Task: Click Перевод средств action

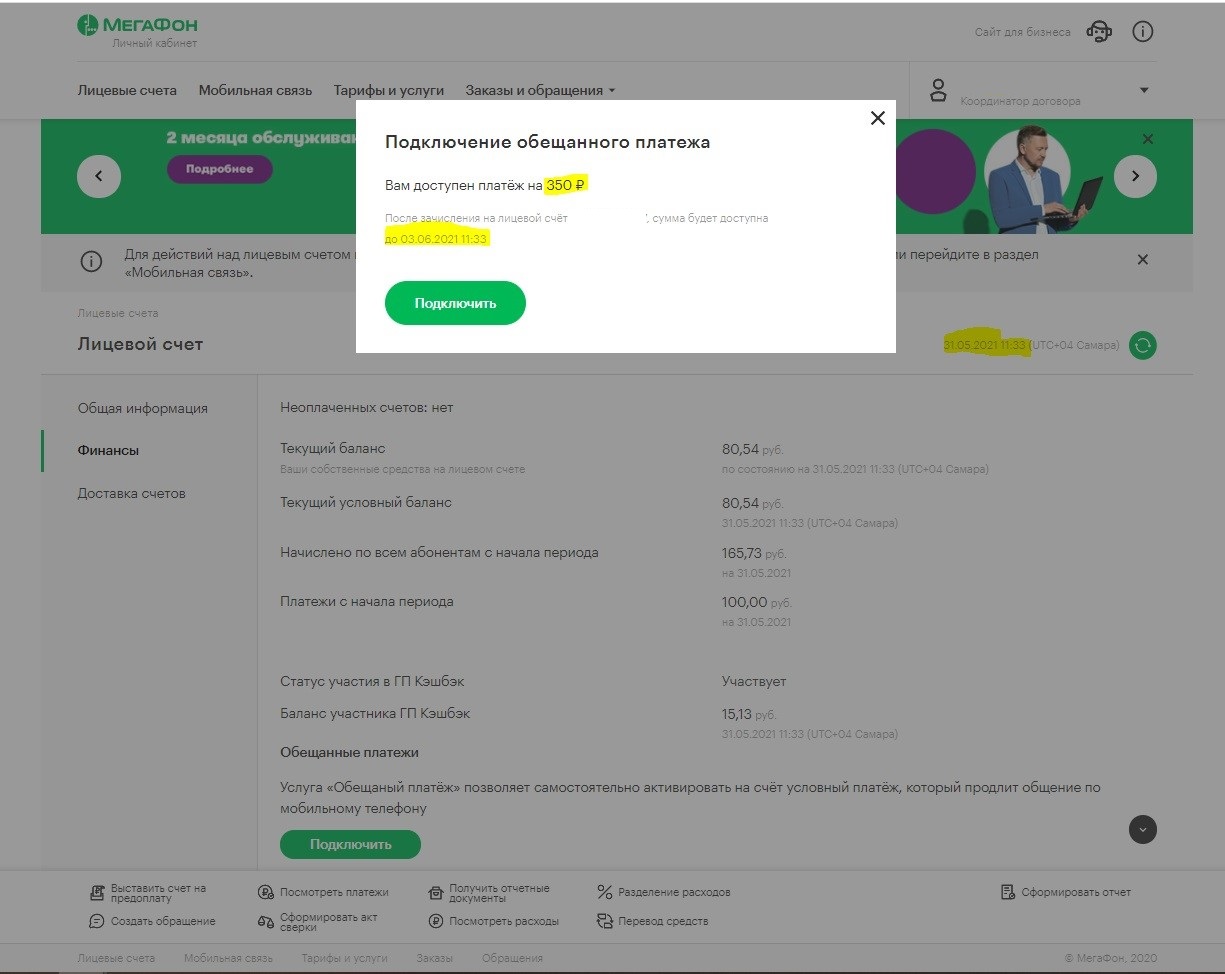Action: tap(652, 921)
